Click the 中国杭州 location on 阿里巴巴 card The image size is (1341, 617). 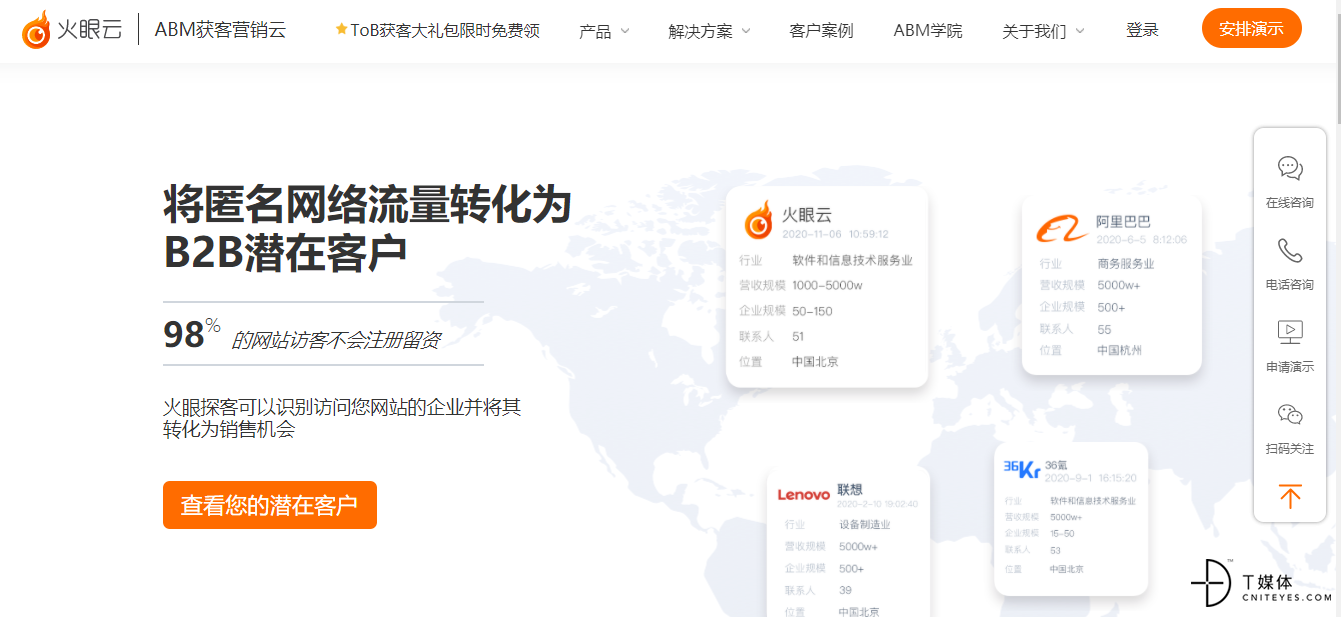coord(1119,350)
